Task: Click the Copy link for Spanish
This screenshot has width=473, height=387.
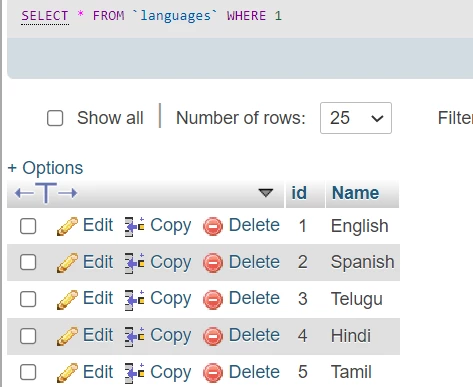Action: click(171, 262)
